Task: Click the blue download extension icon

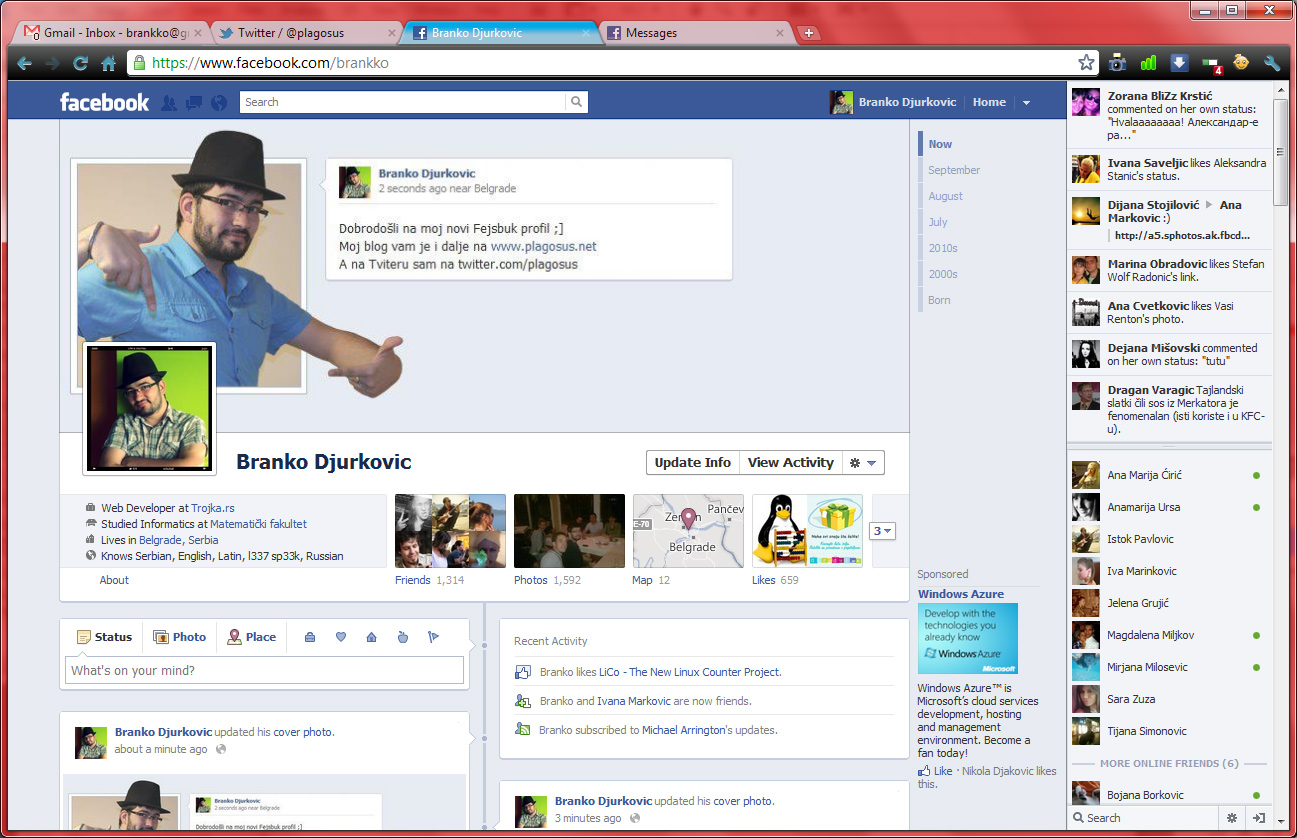Action: click(1179, 63)
